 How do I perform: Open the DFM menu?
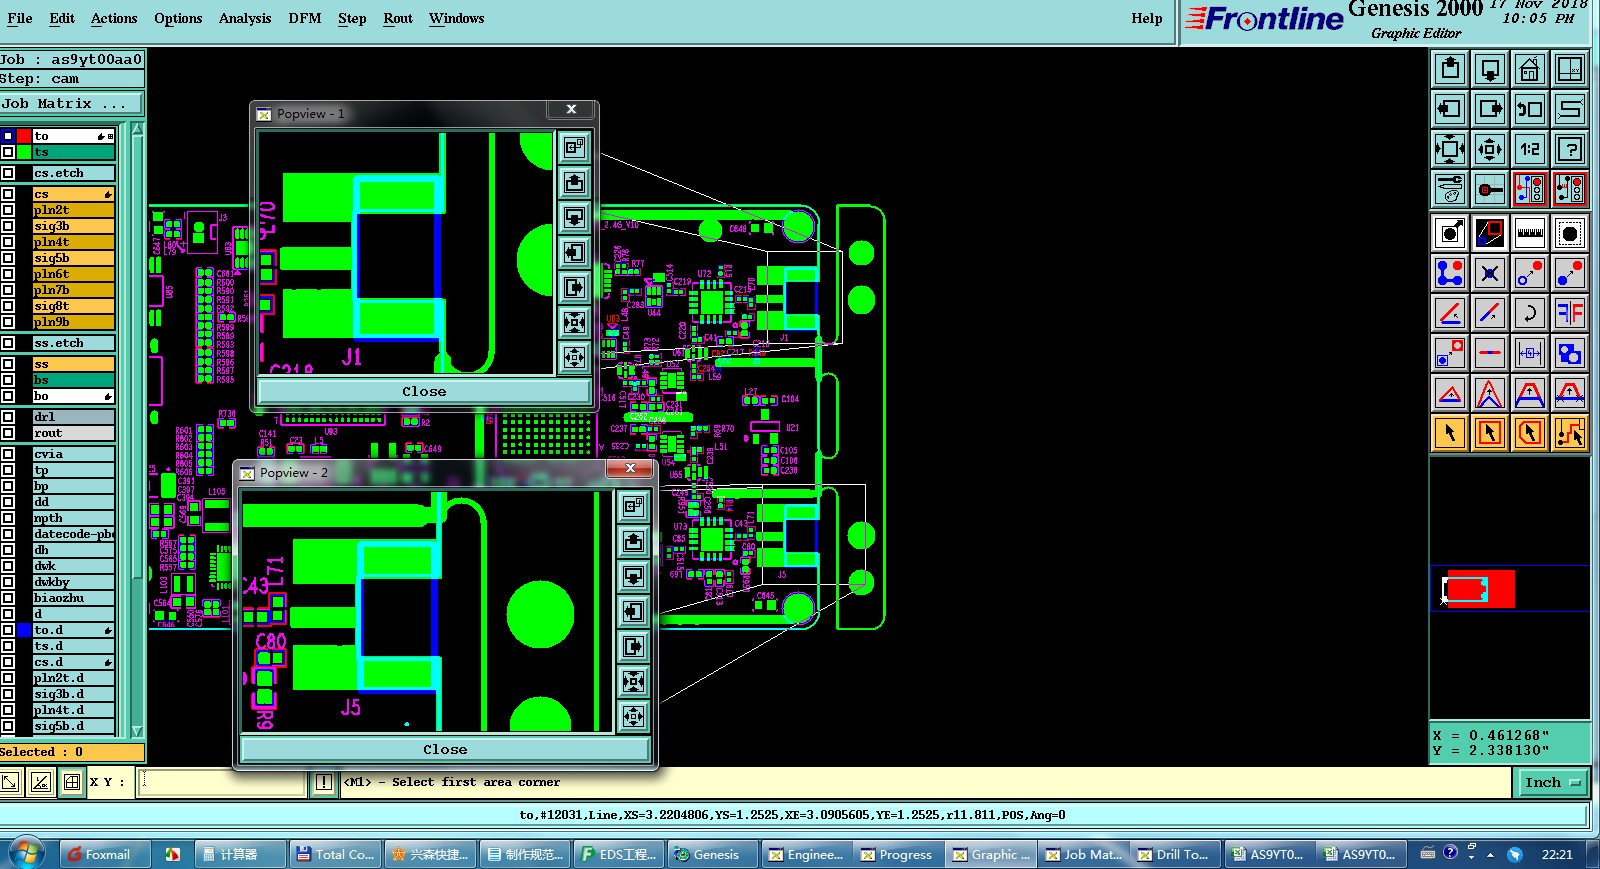pyautogui.click(x=305, y=18)
